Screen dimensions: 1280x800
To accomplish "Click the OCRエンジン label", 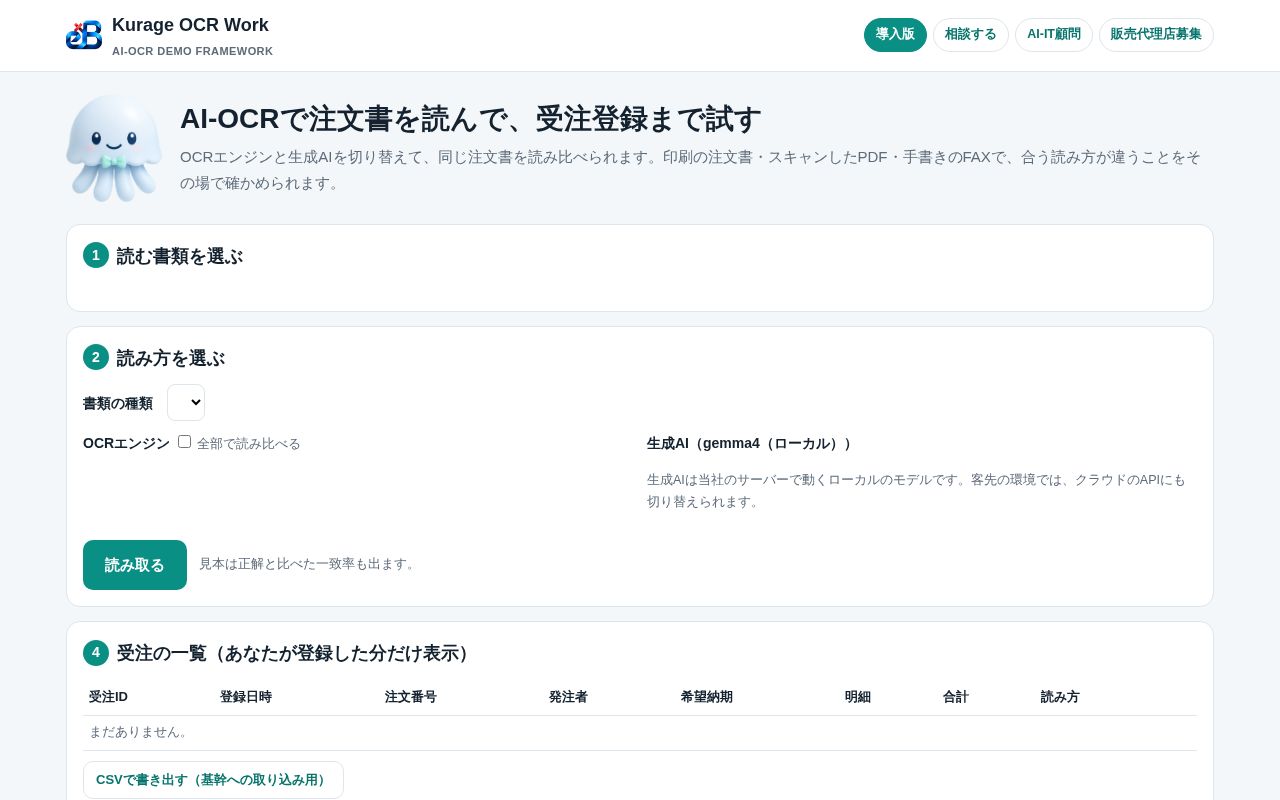I will (126, 443).
